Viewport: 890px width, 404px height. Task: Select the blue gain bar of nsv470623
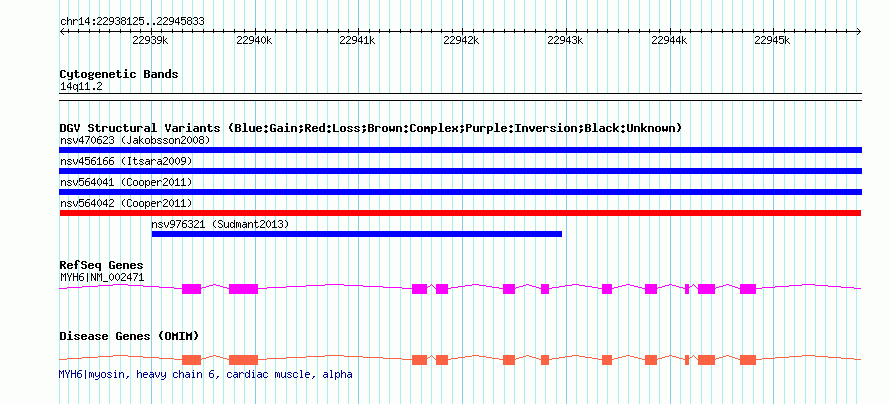[x=460, y=150]
